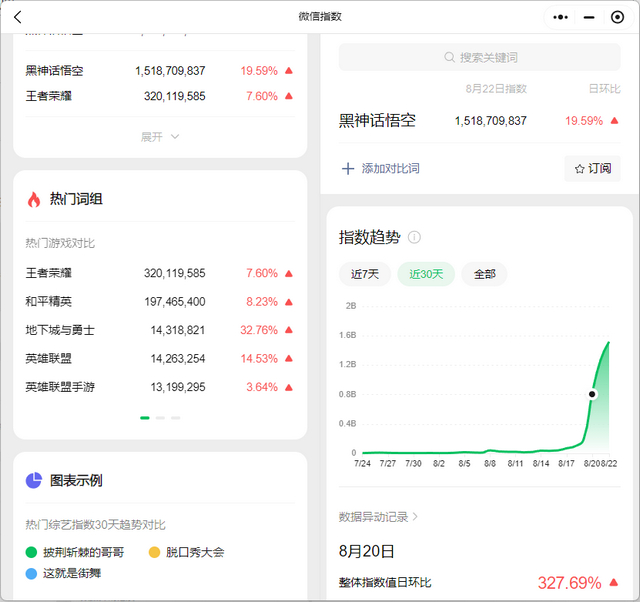Click the up triangle in 英雄联盟手游 row

click(x=289, y=387)
